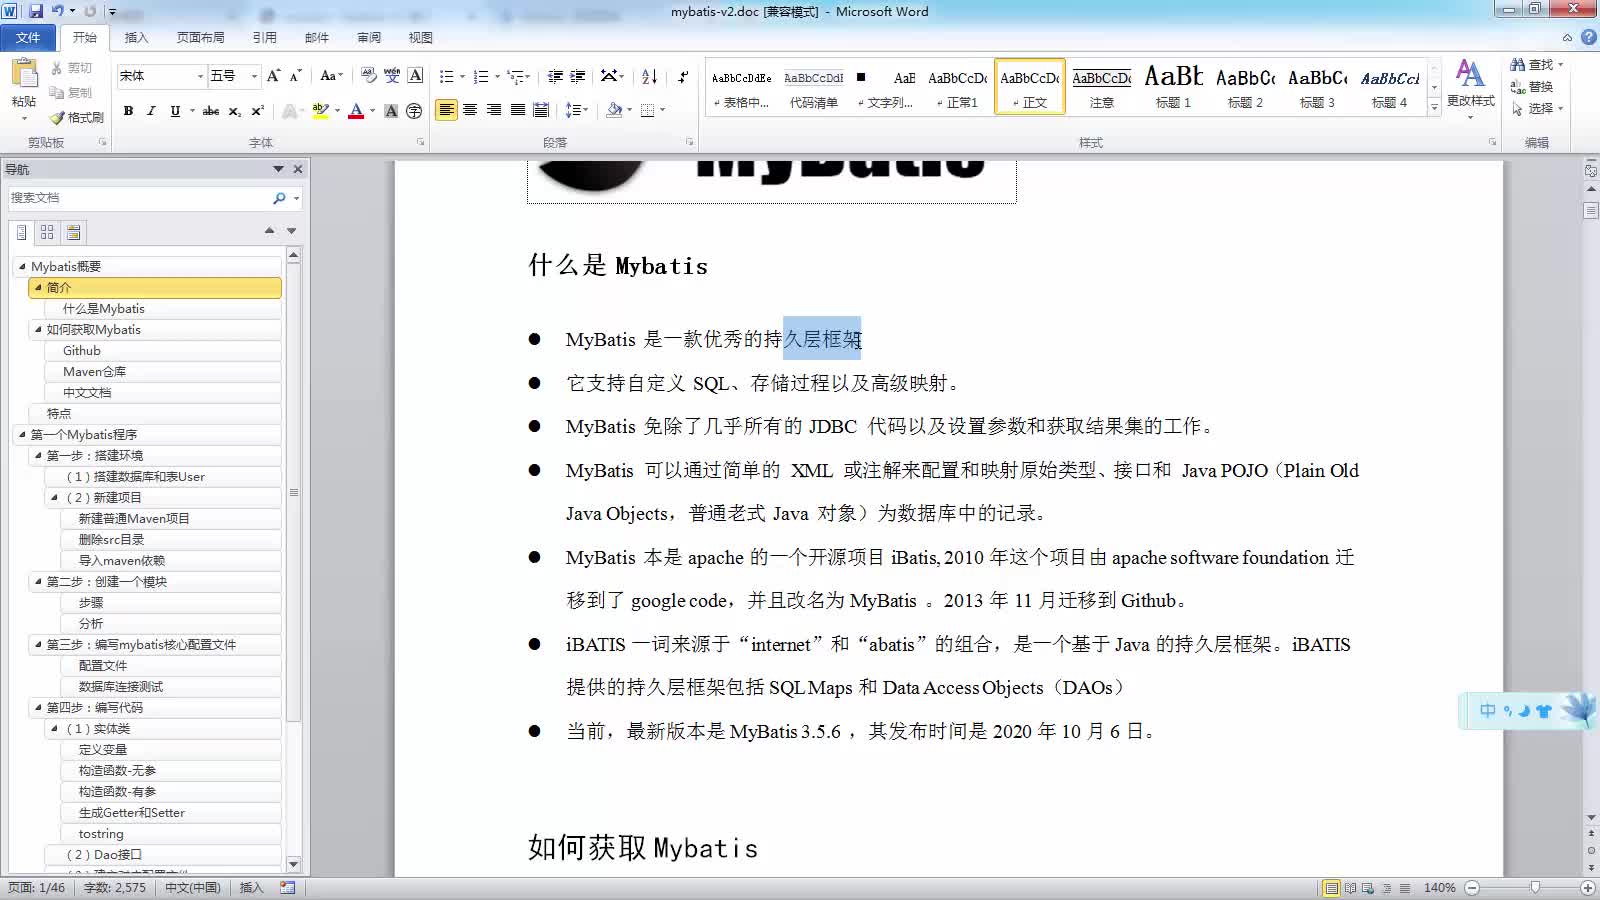Image resolution: width=1600 pixels, height=900 pixels.
Task: Collapse the 第一个Mybatis程序 tree node
Action: 22,434
